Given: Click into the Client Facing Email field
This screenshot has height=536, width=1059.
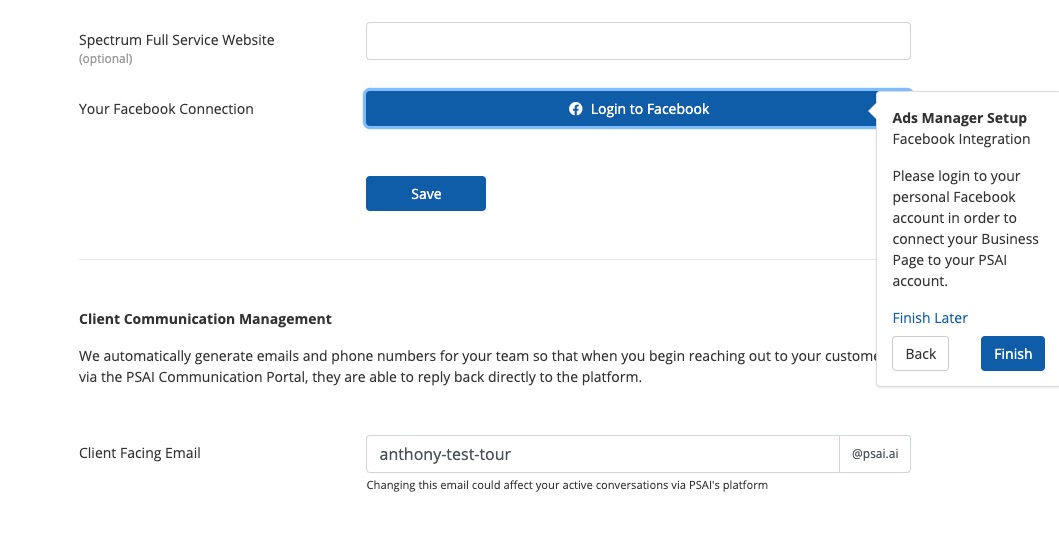Looking at the screenshot, I should 602,454.
